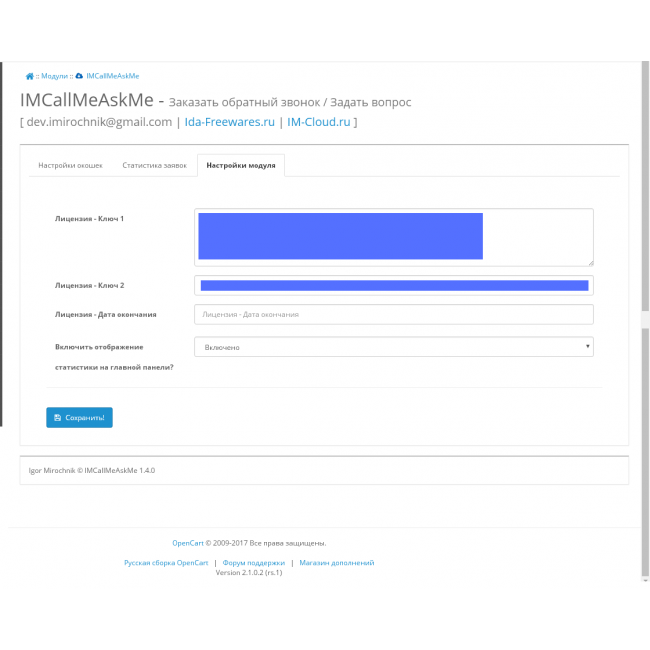This screenshot has height=650, width=650.
Task: Focus the Лицензия - Ключ 1 text area
Action: coord(393,237)
